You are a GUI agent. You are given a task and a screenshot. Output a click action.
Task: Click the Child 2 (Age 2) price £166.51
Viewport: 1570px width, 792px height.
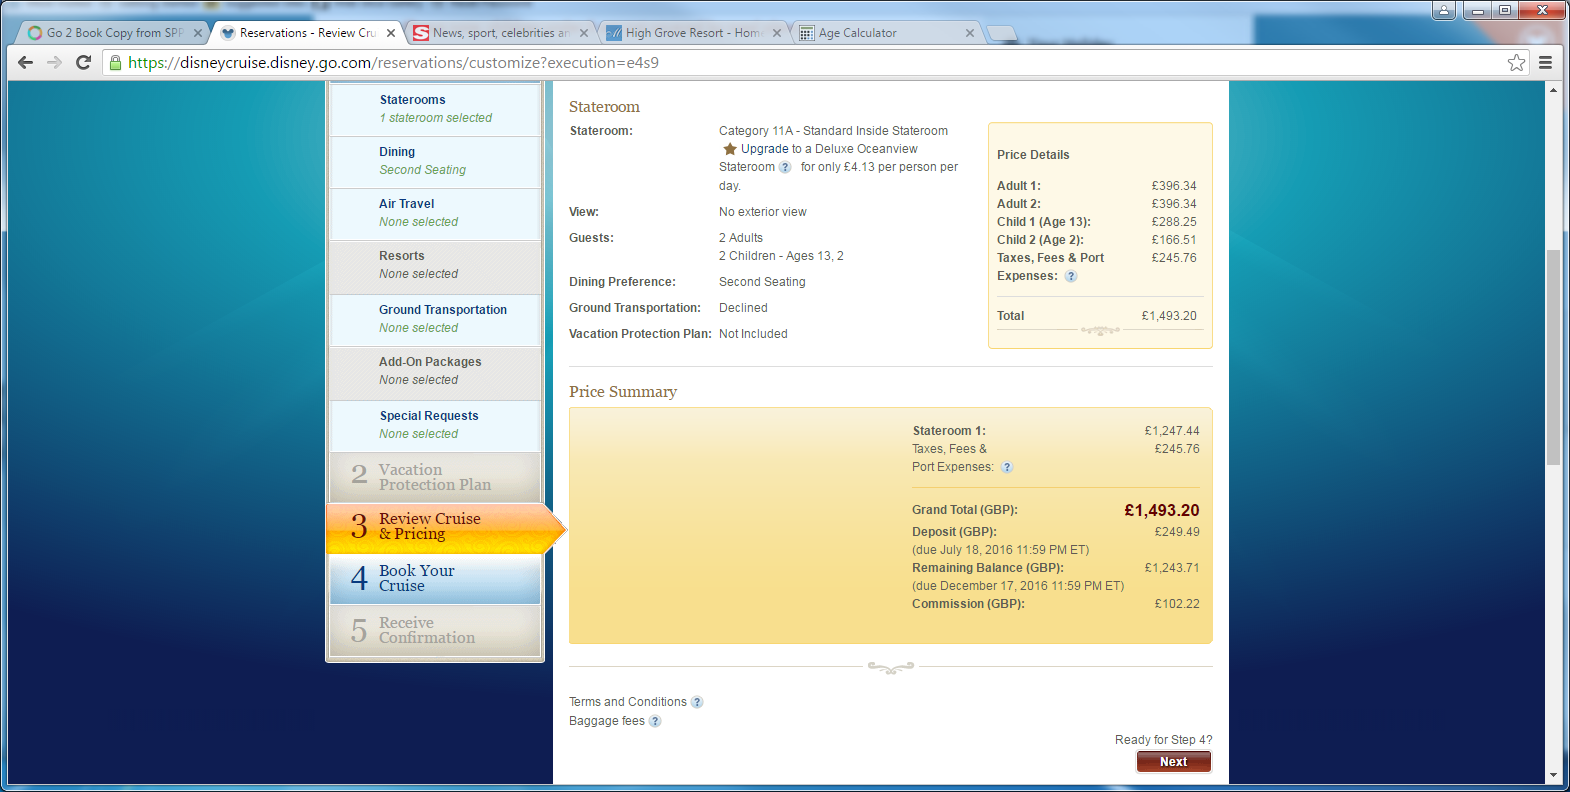point(1174,240)
